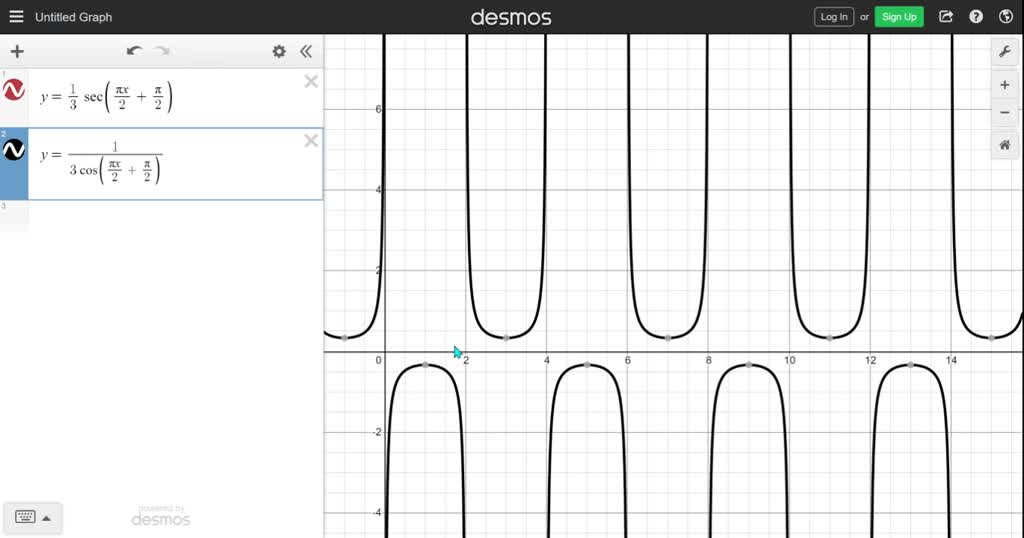Open the graph settings wrench

[x=1005, y=52]
